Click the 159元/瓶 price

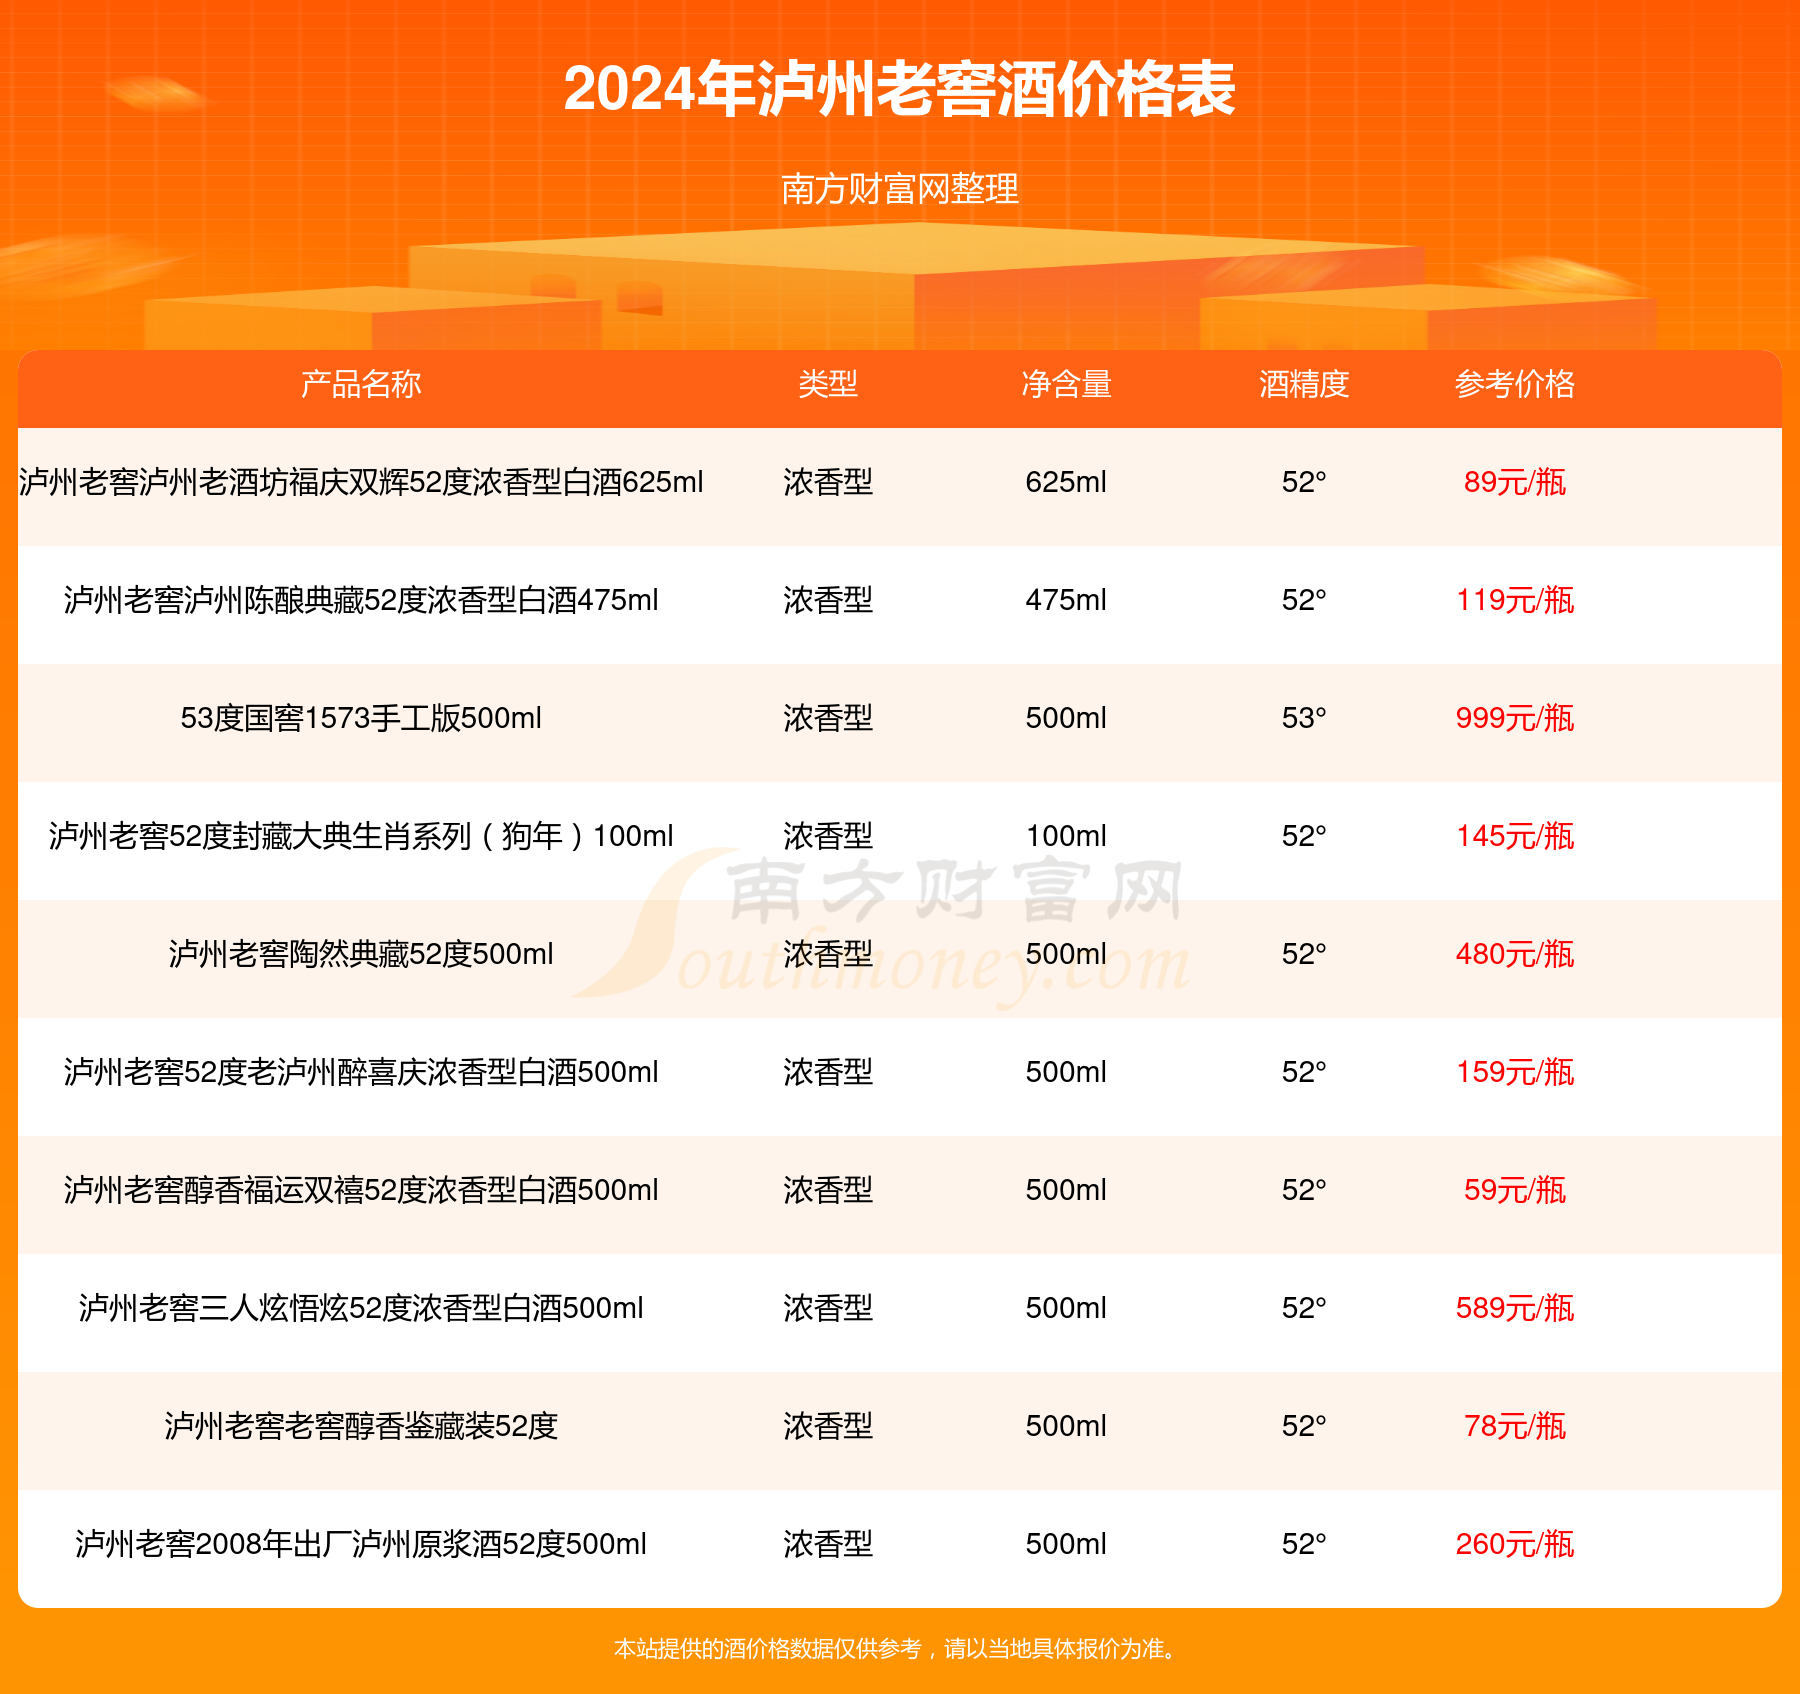tap(1515, 1072)
